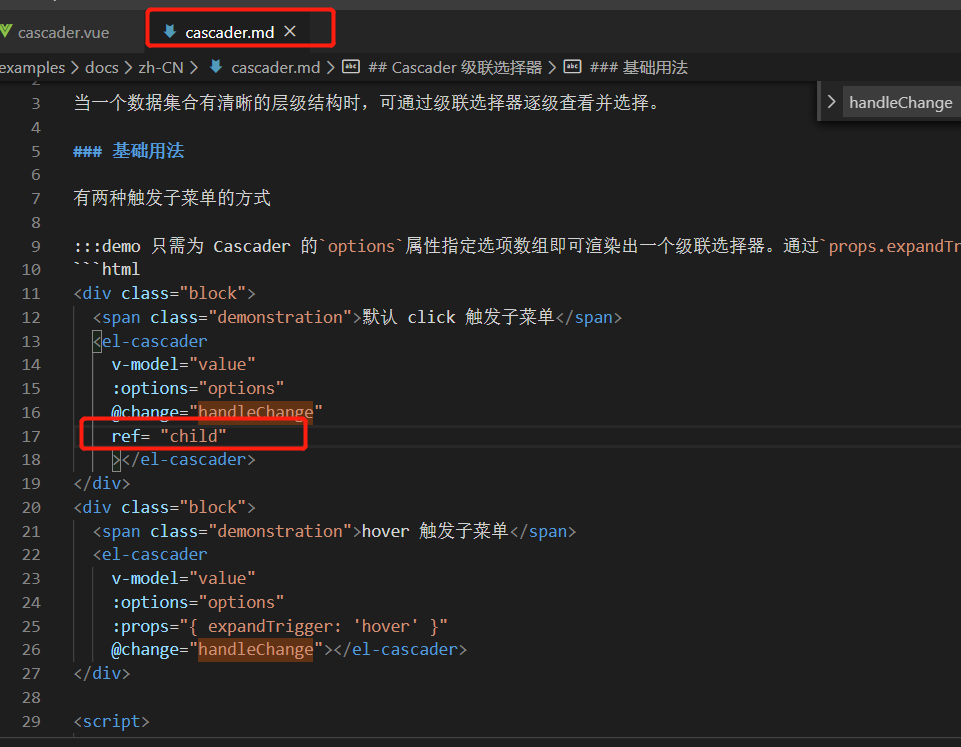
Task: Expand the find widget replace chevron
Action: tap(832, 102)
